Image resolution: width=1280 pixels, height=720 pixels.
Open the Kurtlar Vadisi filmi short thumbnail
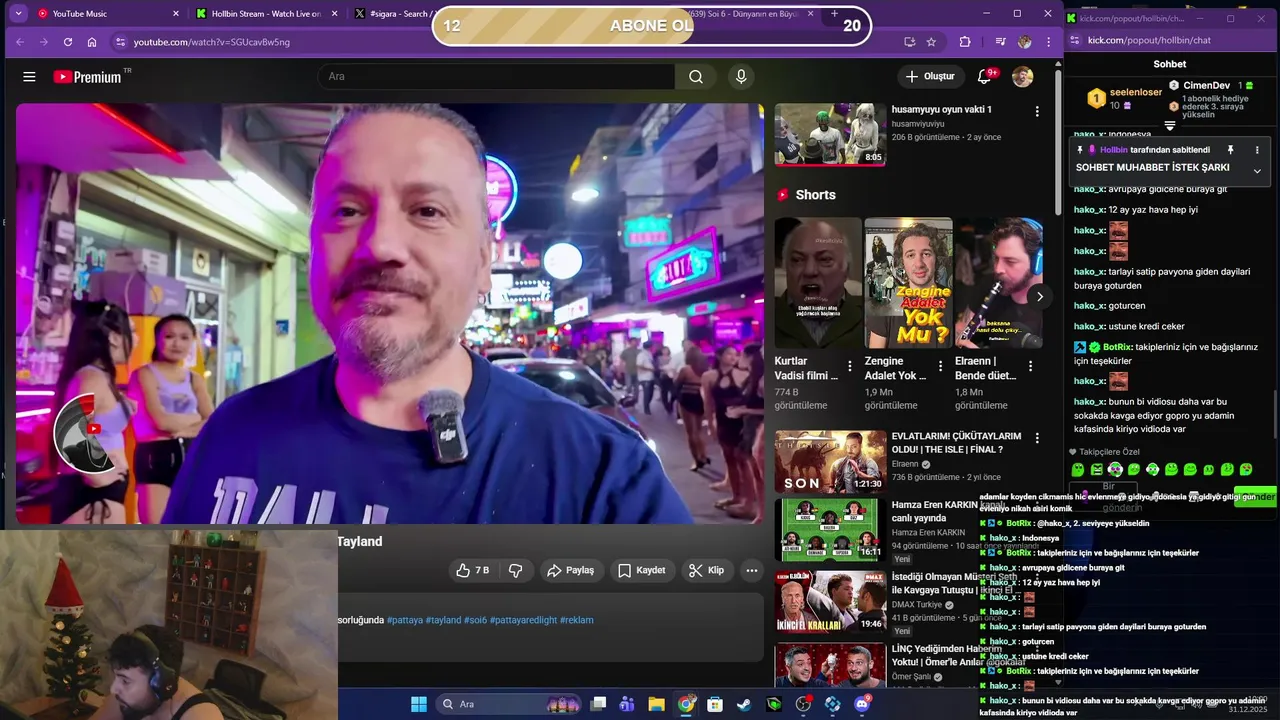(818, 283)
